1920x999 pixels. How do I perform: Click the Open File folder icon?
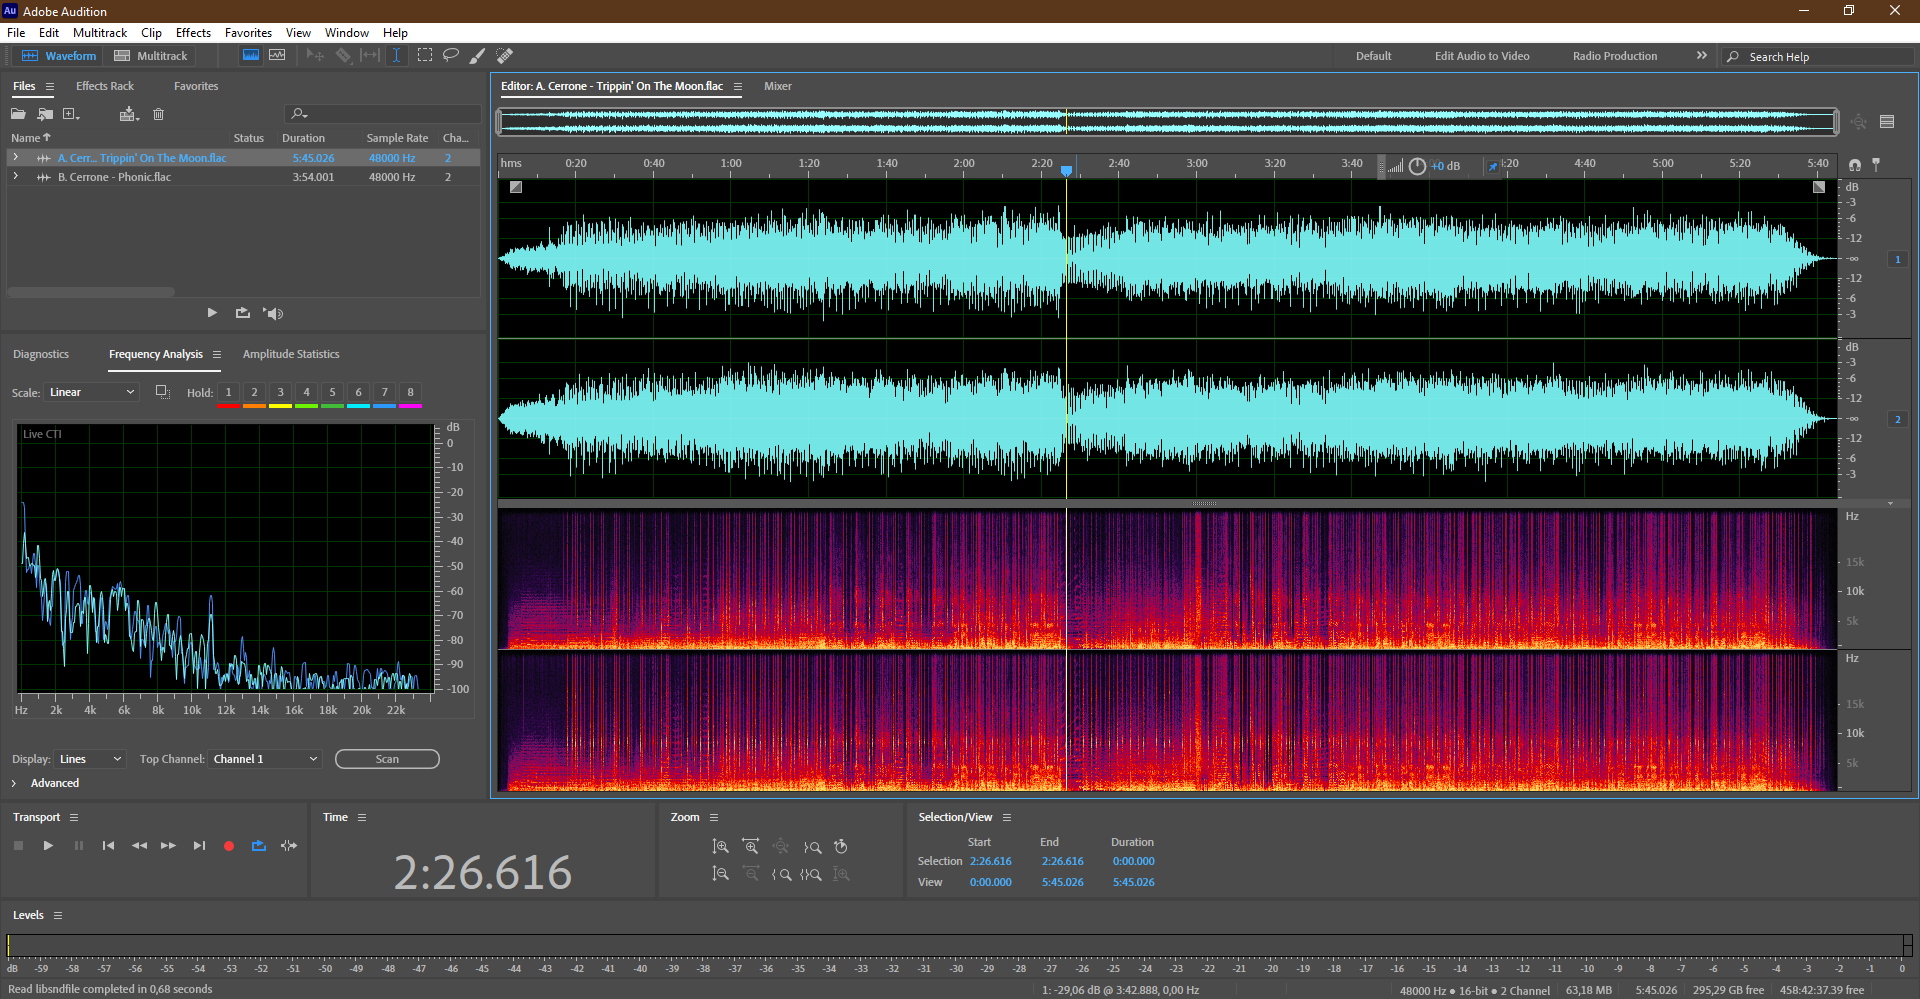18,114
